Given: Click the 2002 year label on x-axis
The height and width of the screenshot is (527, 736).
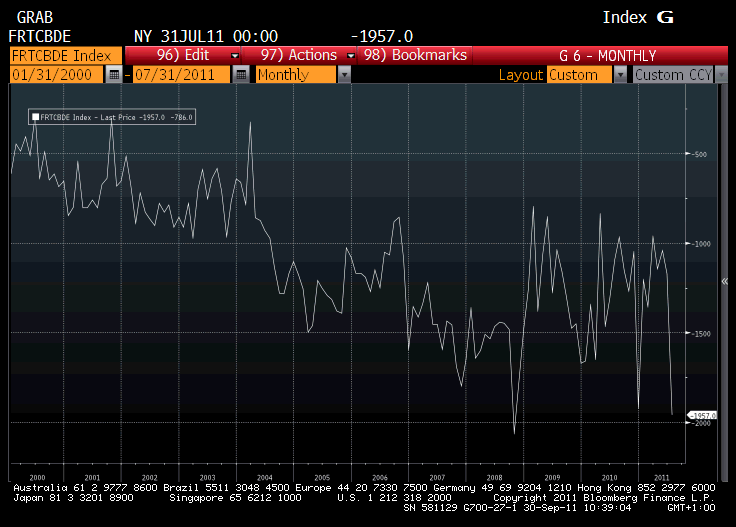Looking at the screenshot, I should 150,477.
